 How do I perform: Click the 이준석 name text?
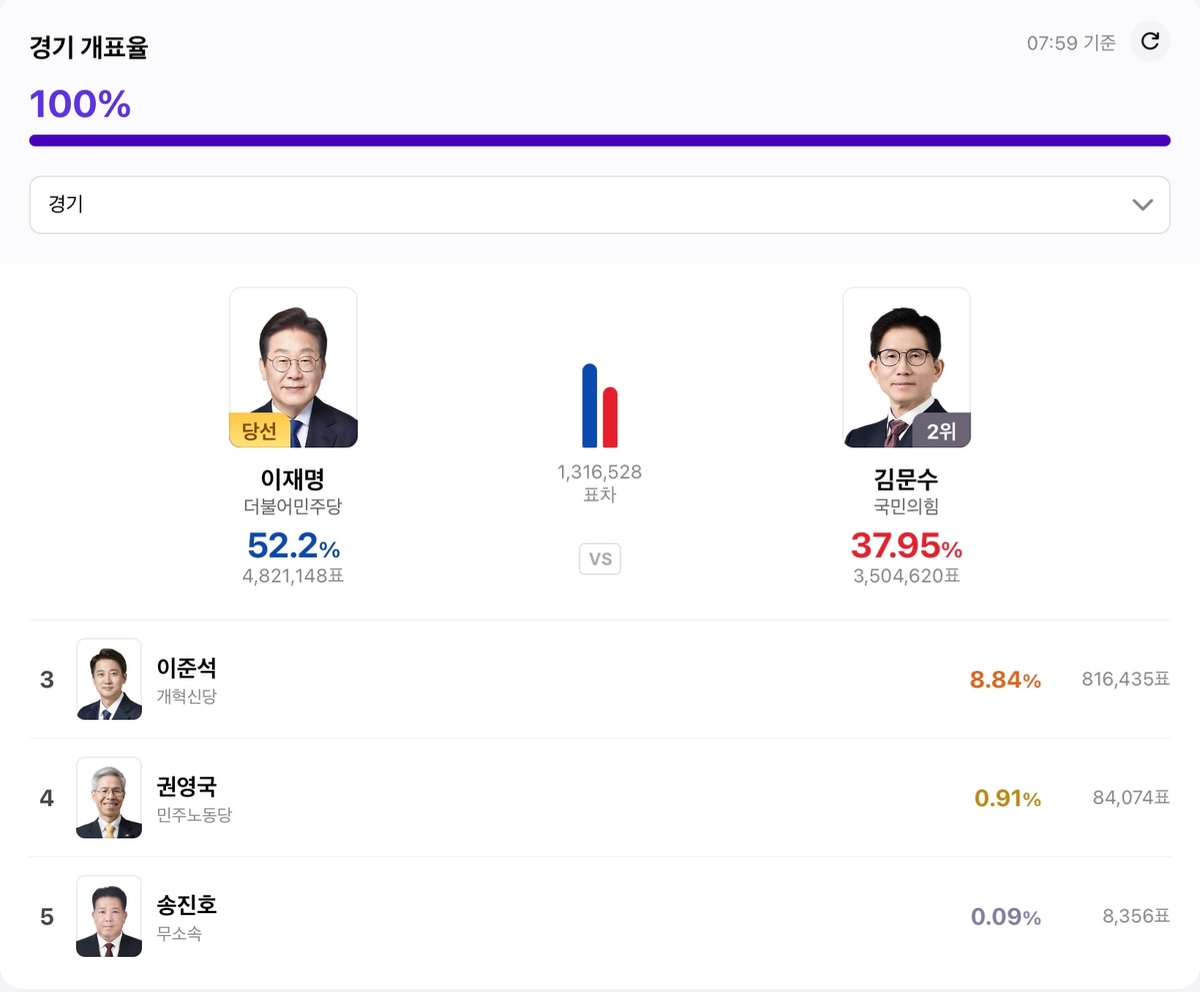[187, 668]
